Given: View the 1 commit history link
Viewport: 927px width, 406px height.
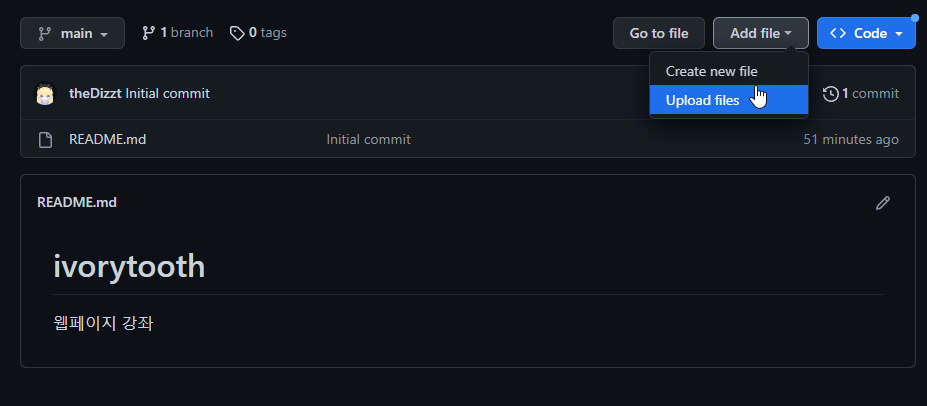Looking at the screenshot, I should click(861, 93).
